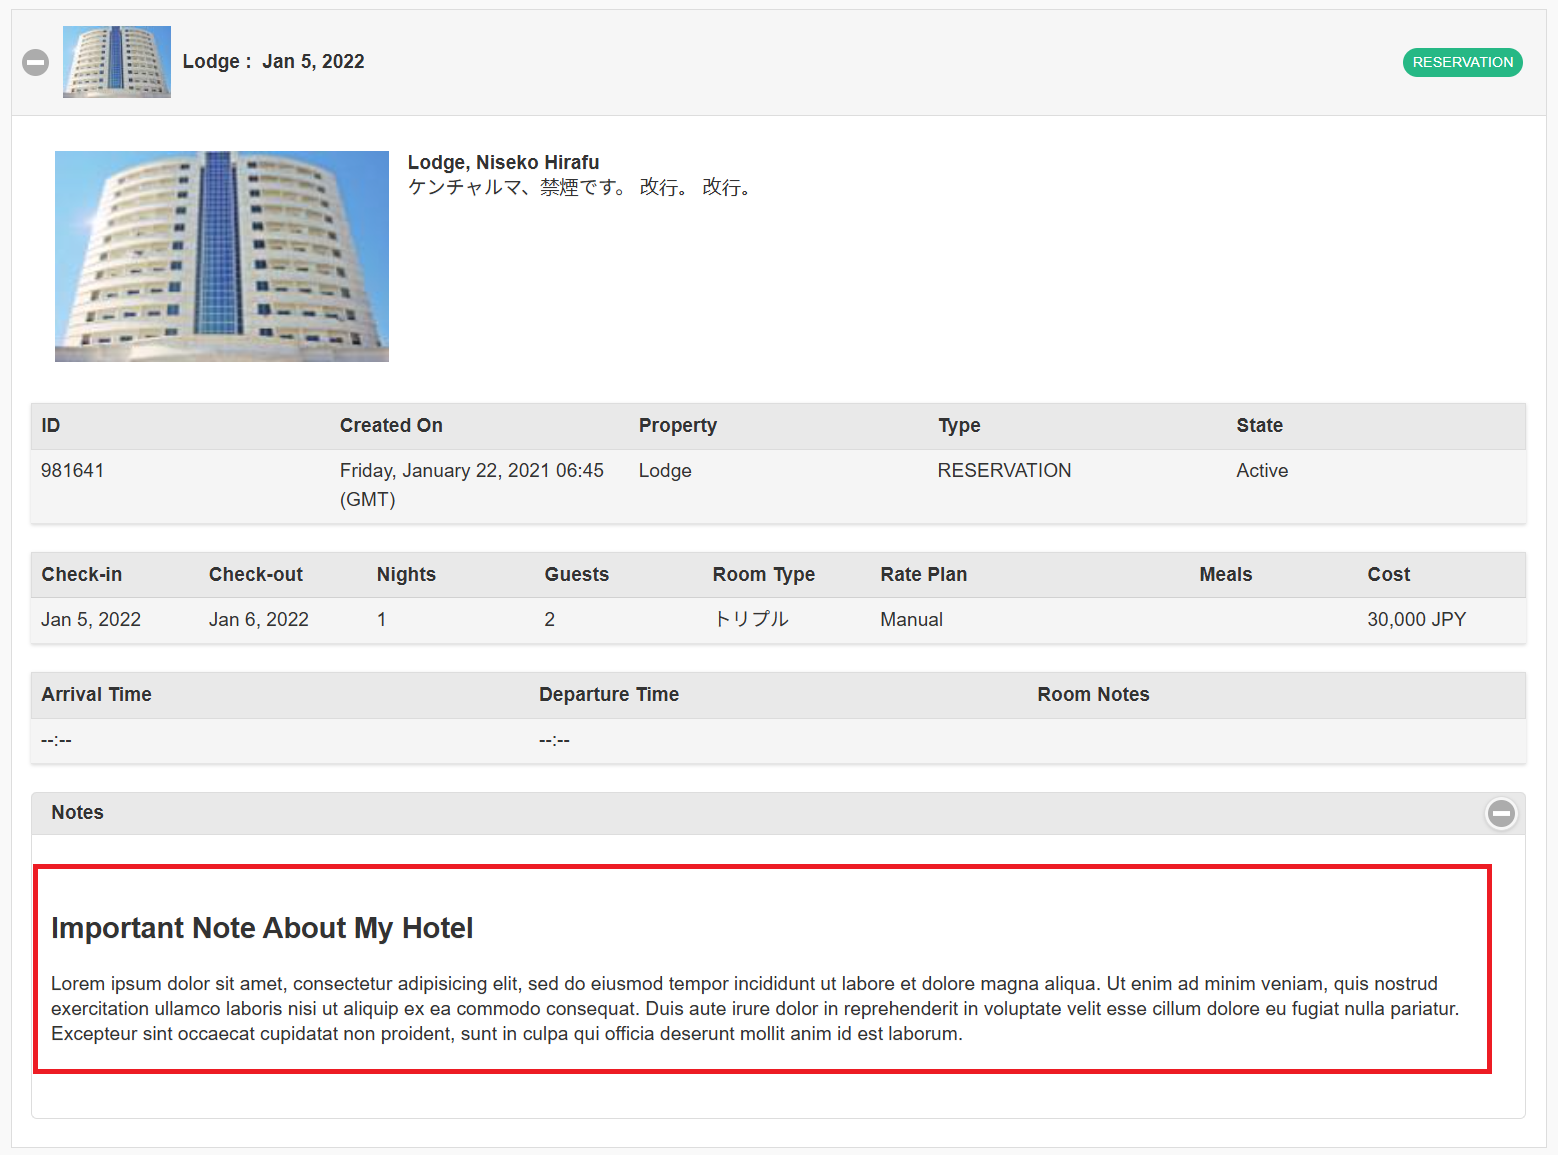
Task: Select the header title Lodge : Jan 5, 2022
Action: 273,62
